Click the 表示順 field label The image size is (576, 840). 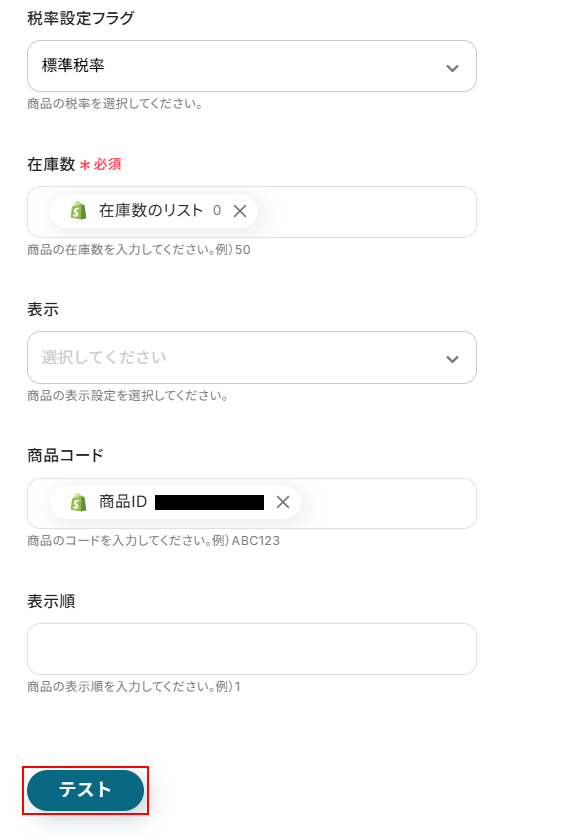click(x=51, y=601)
